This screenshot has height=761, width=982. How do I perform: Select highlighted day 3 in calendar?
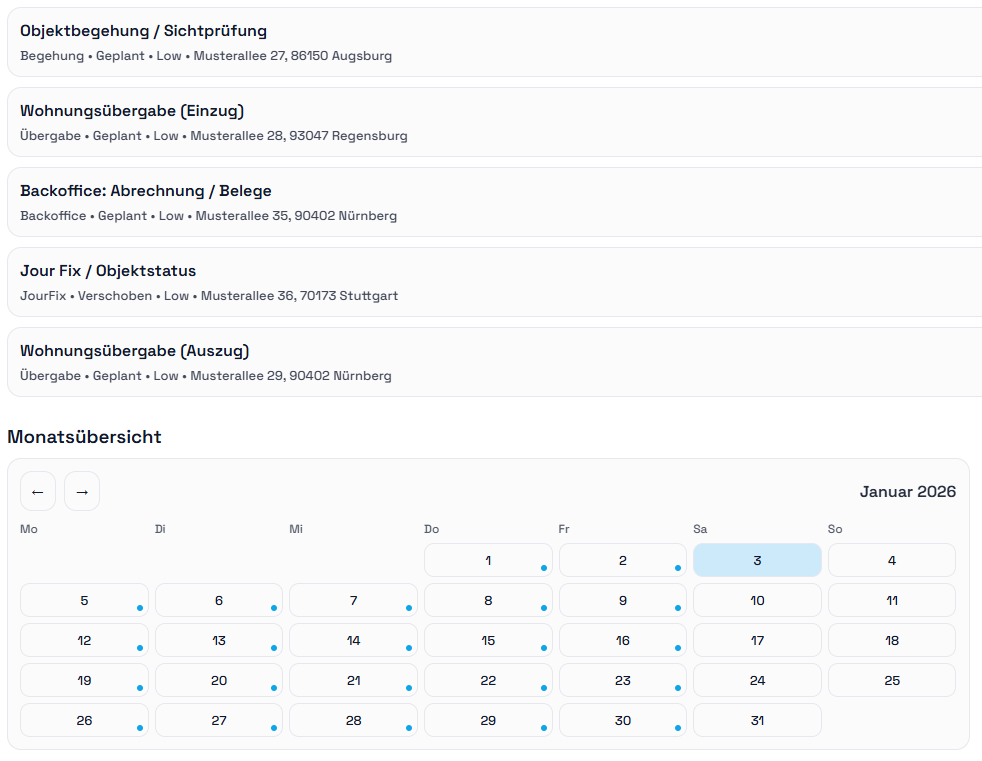point(757,561)
